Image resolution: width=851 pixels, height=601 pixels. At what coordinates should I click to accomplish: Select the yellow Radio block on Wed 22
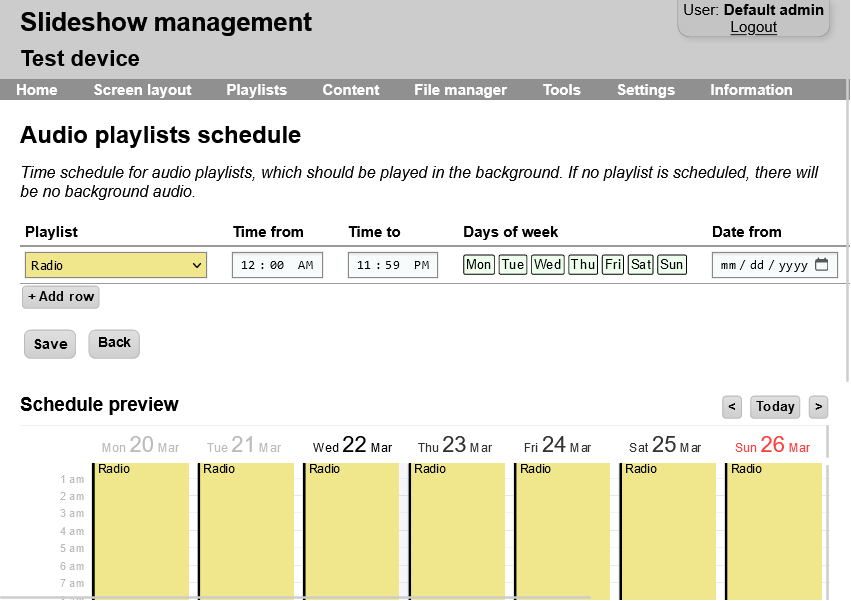[351, 530]
